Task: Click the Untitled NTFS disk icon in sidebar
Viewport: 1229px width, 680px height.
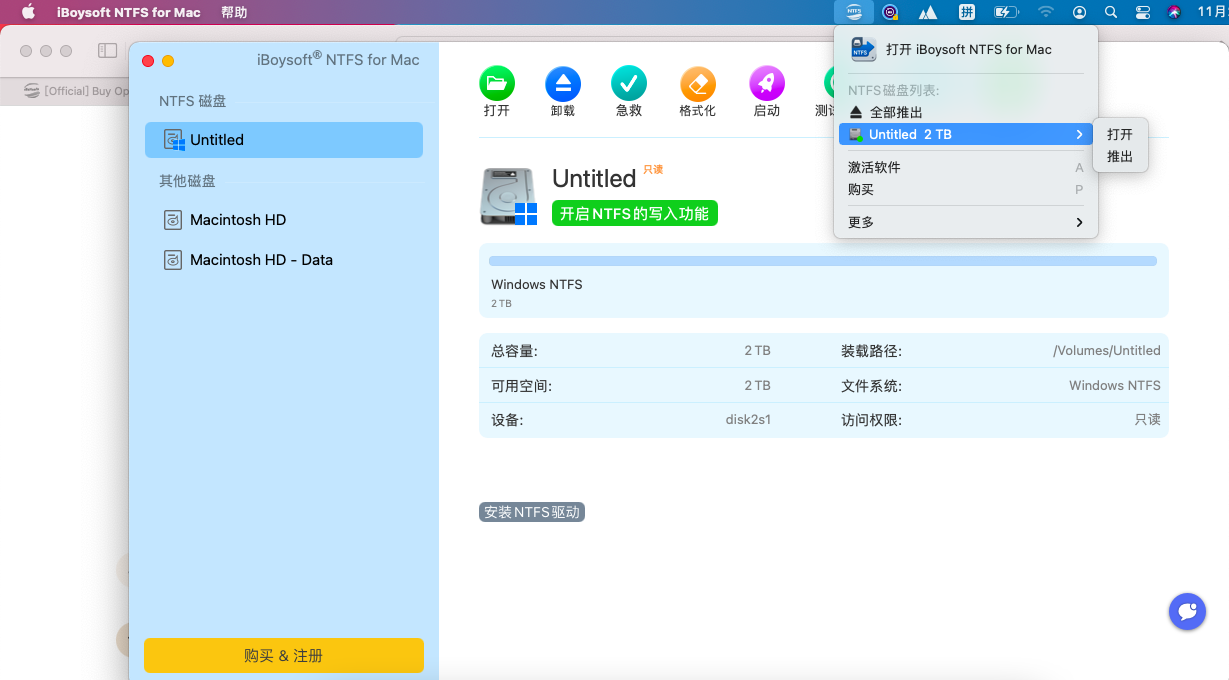Action: point(175,140)
